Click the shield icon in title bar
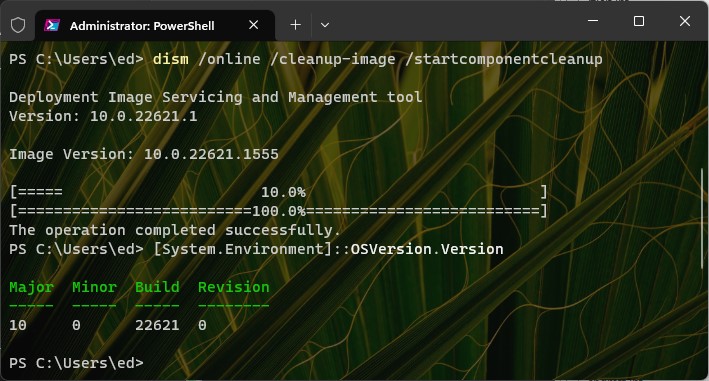The height and width of the screenshot is (381, 709). [x=18, y=25]
